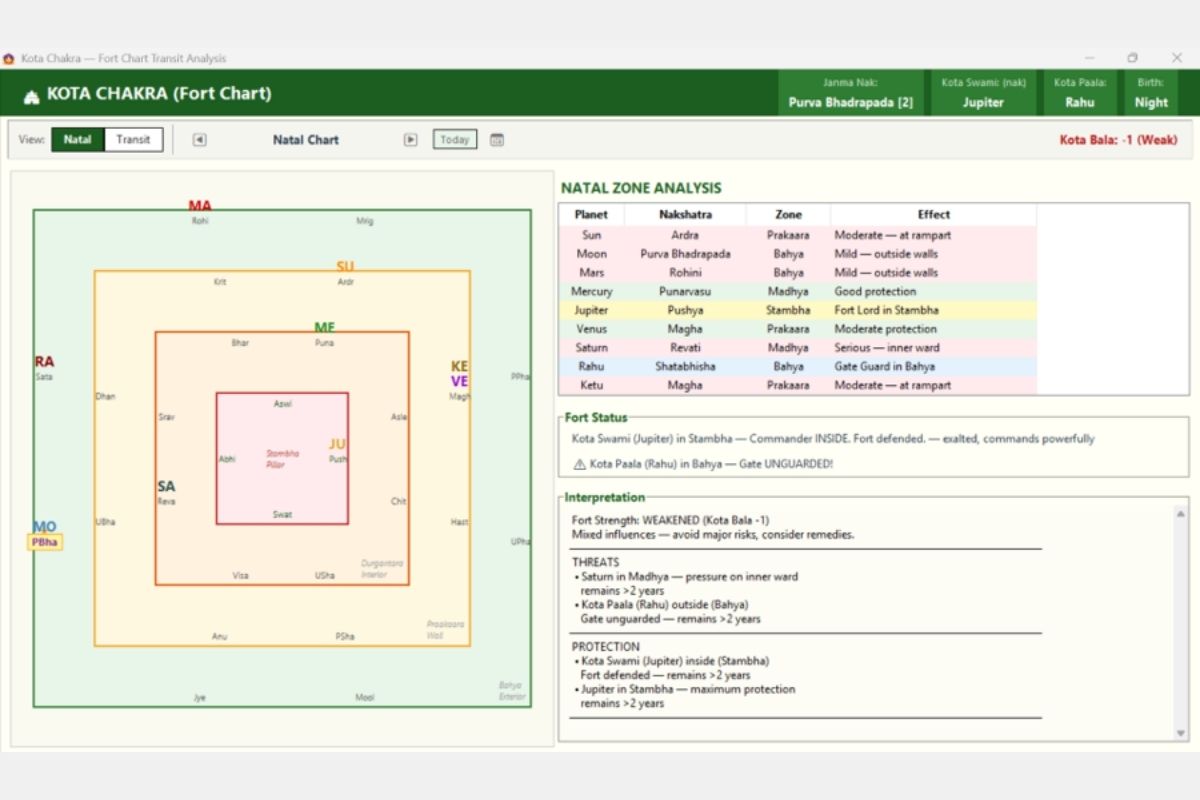
Task: Maximize the Kota Chakra window
Action: click(x=1133, y=58)
